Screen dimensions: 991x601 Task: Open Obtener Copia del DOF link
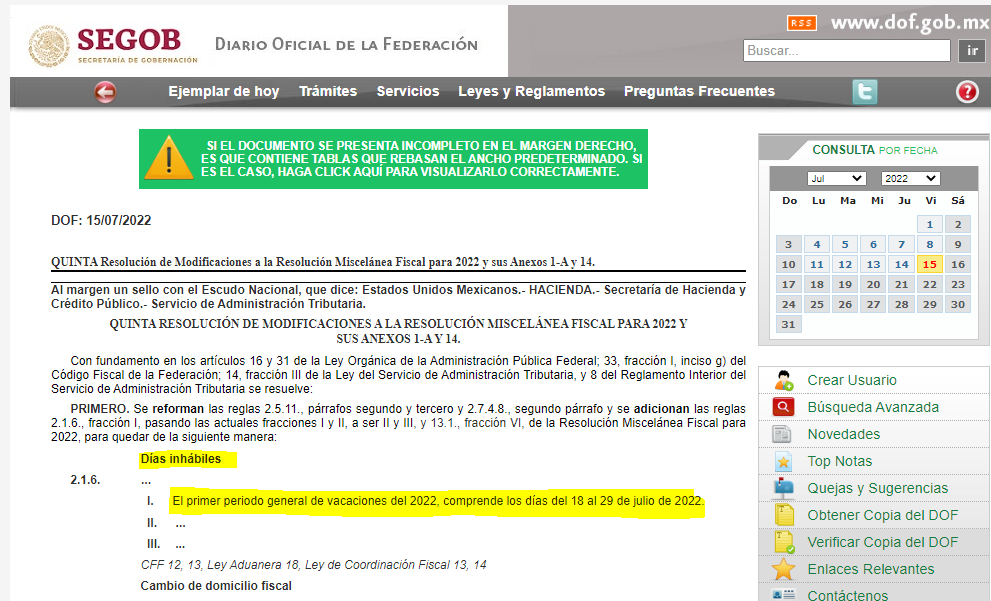tap(883, 516)
